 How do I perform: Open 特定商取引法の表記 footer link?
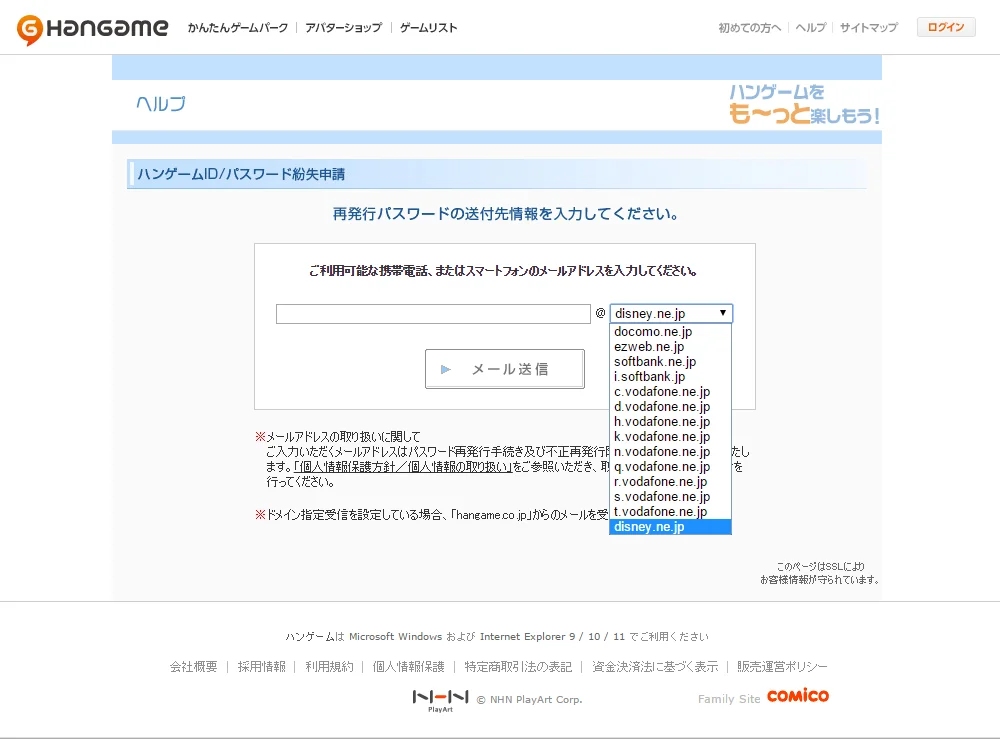coord(518,666)
